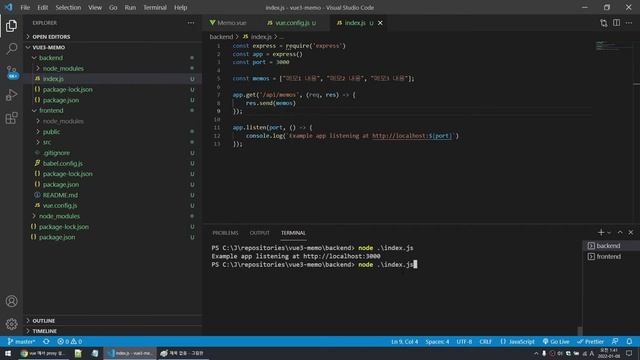Click Ln 9, Col 4 cursor position
640x360 pixels.
pos(404,342)
